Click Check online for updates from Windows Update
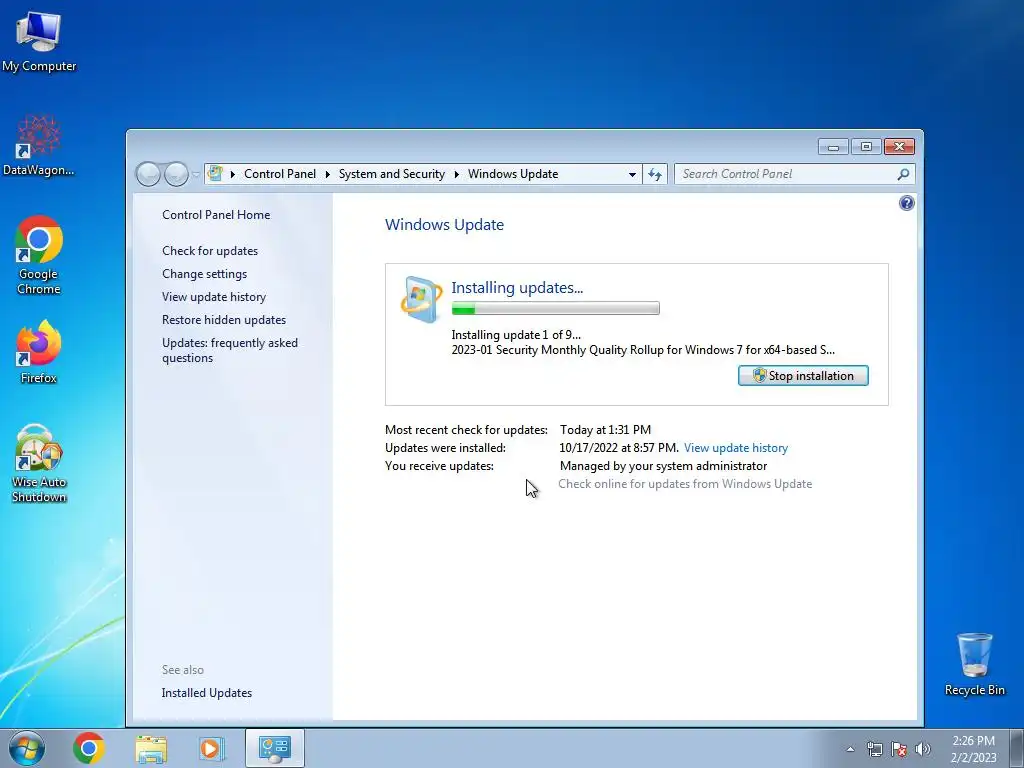Viewport: 1024px width, 768px height. (x=685, y=484)
